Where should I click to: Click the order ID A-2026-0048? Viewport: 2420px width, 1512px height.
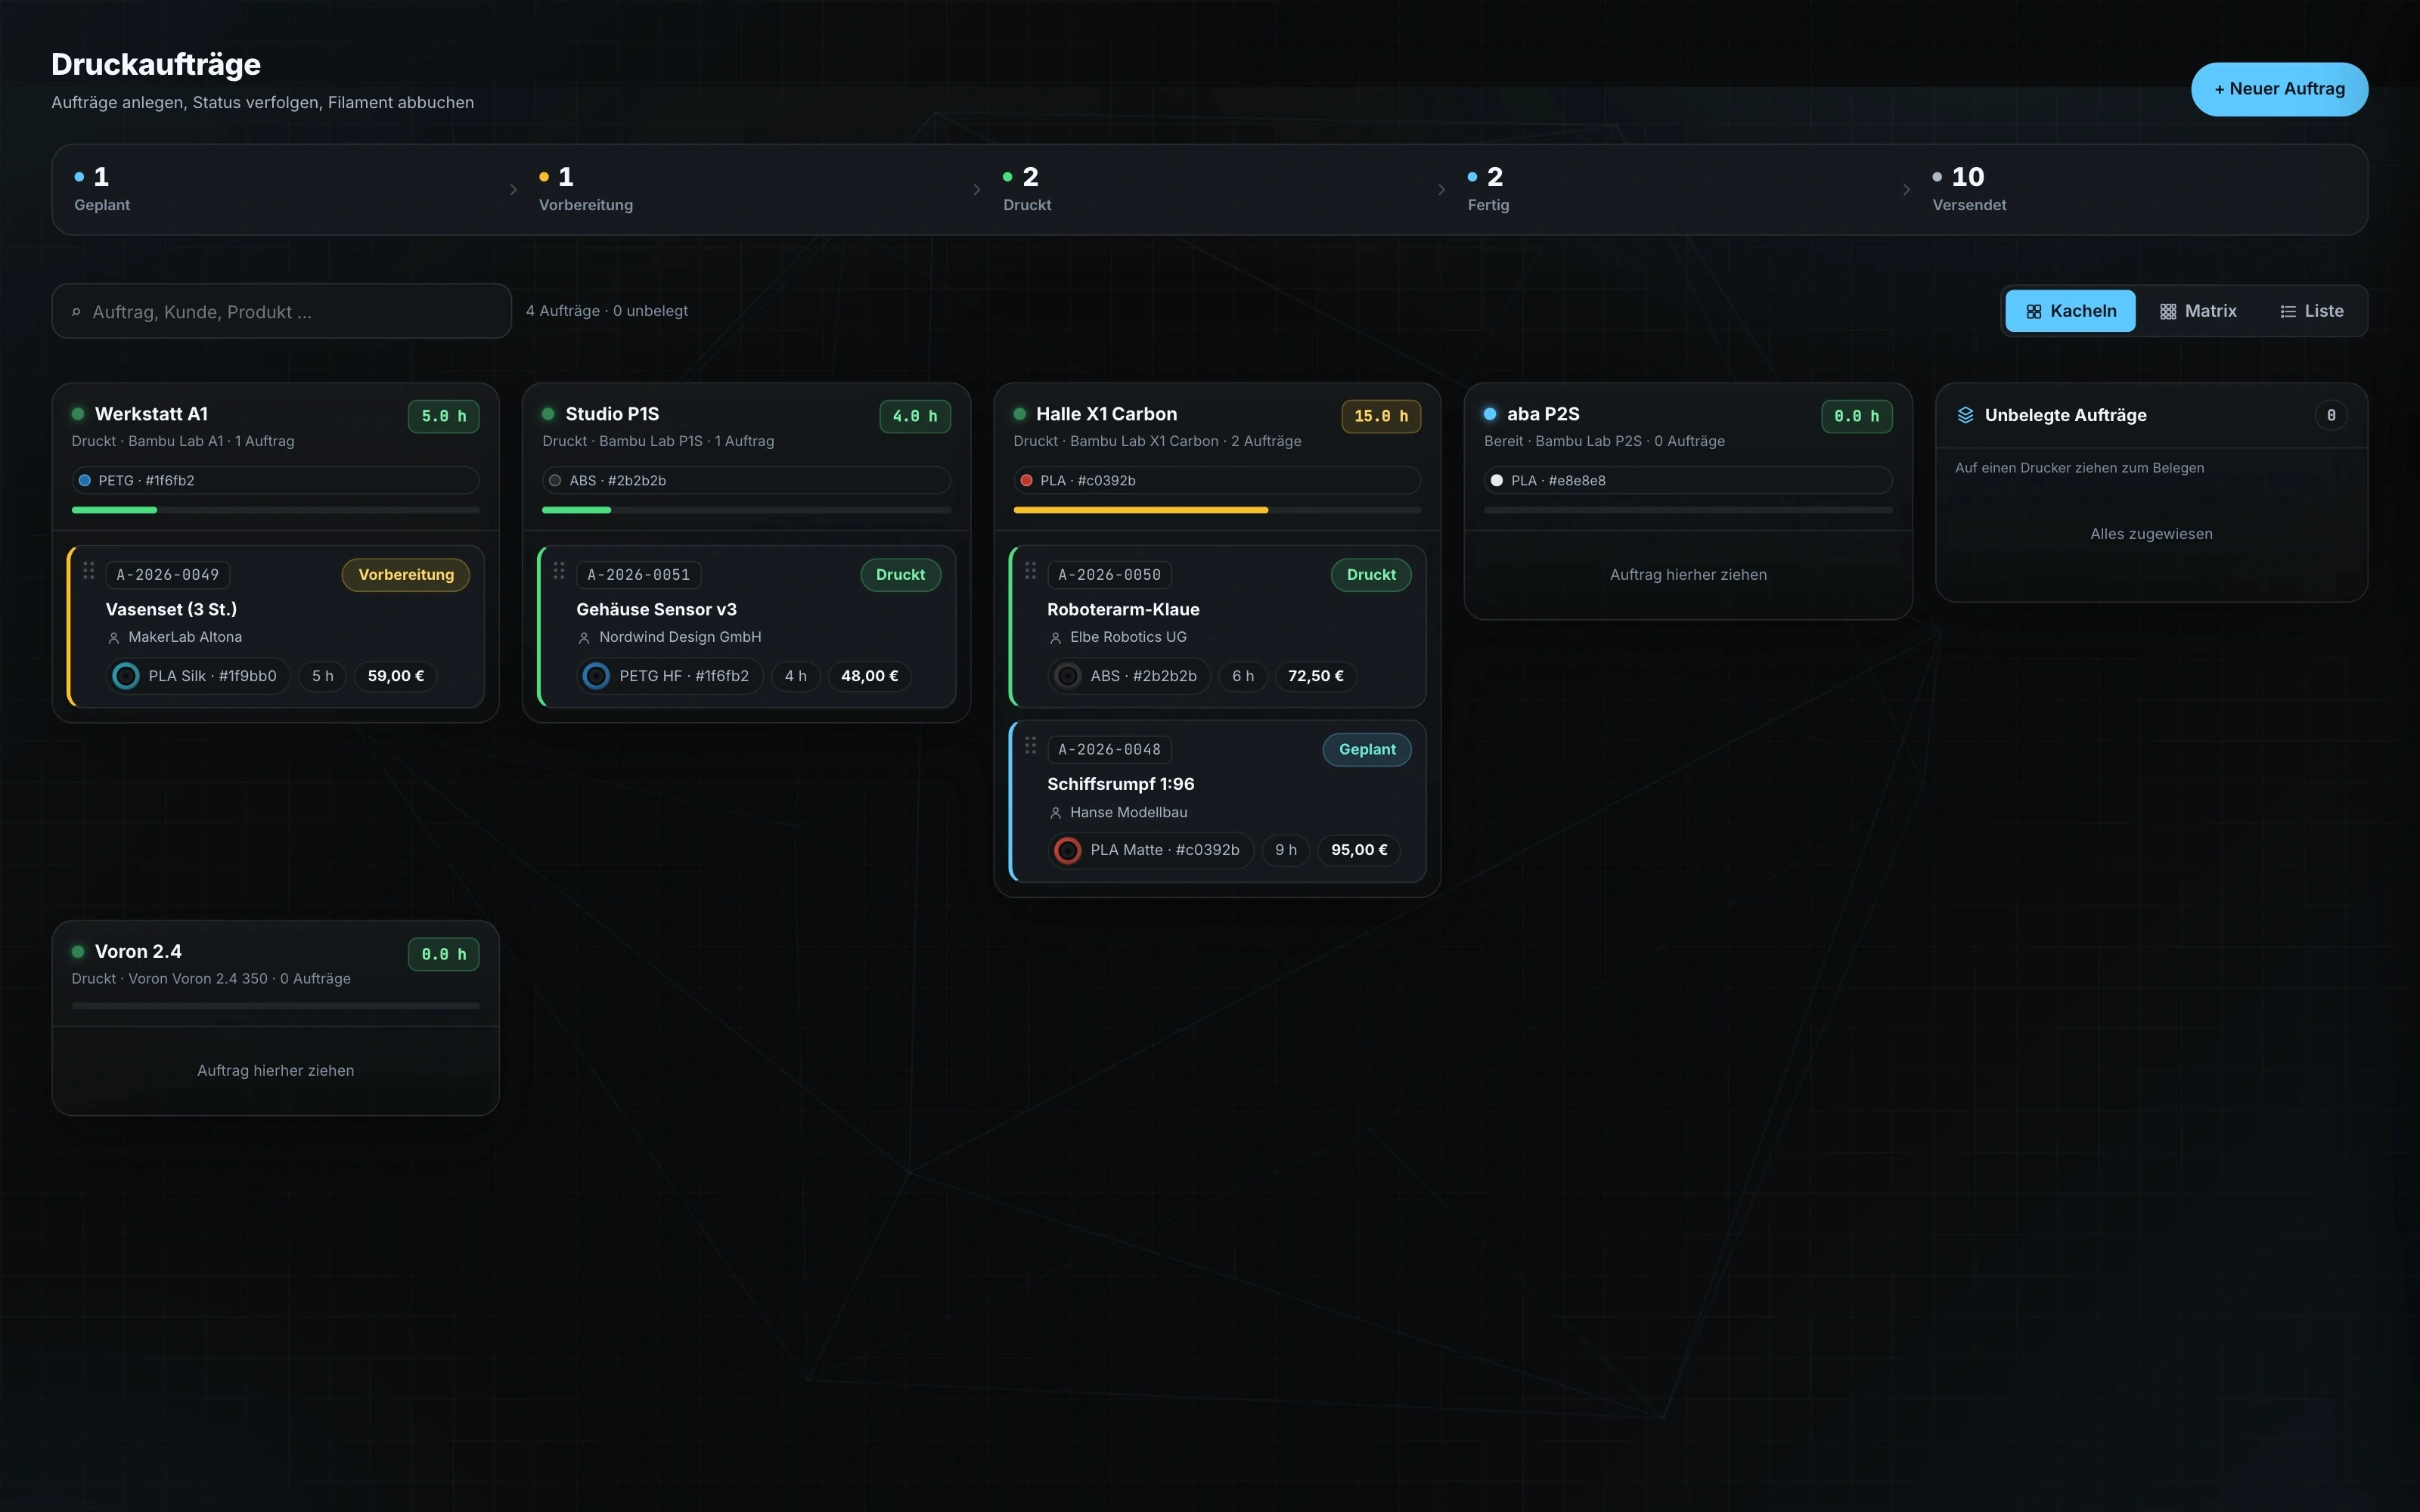pos(1109,750)
